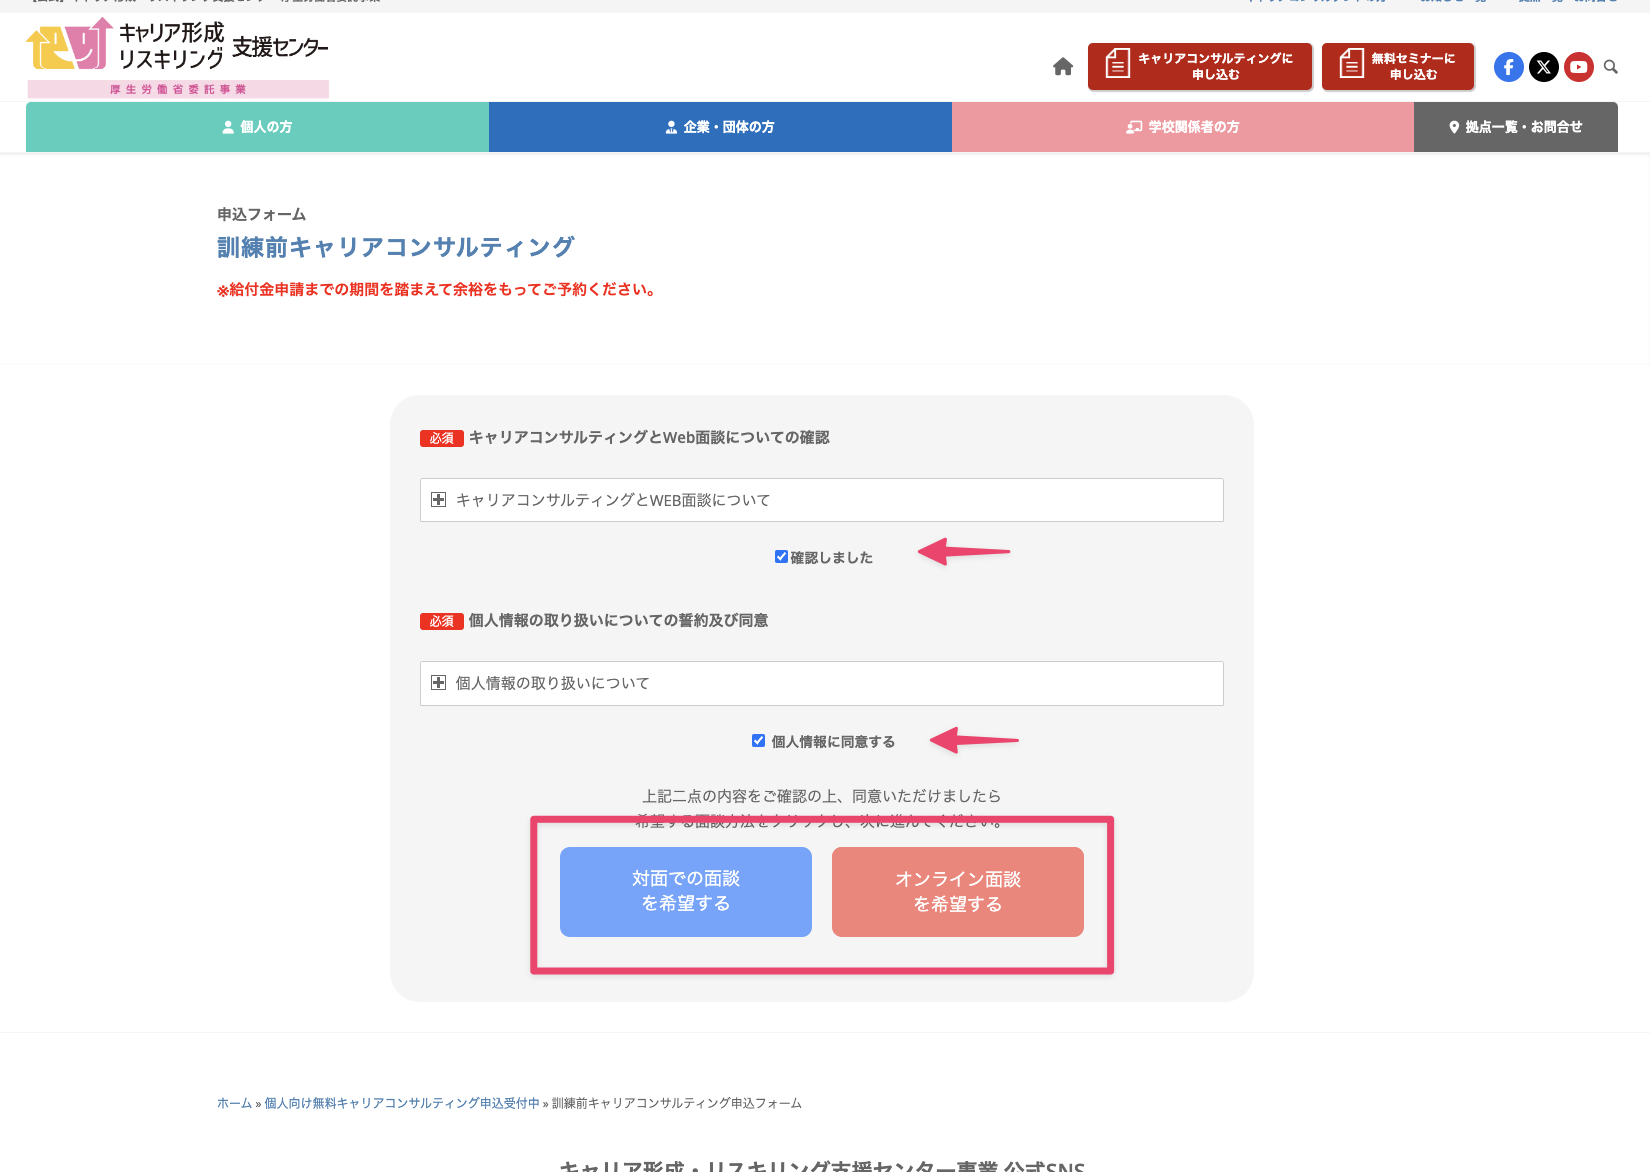Expand キャリアコンサルティングとWEB面談について section
This screenshot has width=1650, height=1172.
click(x=438, y=499)
